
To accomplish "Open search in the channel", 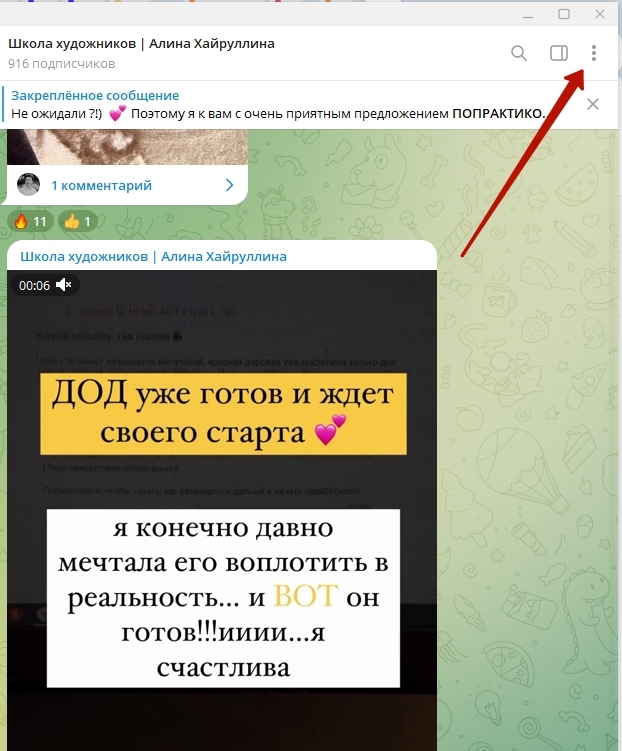I will (x=519, y=53).
